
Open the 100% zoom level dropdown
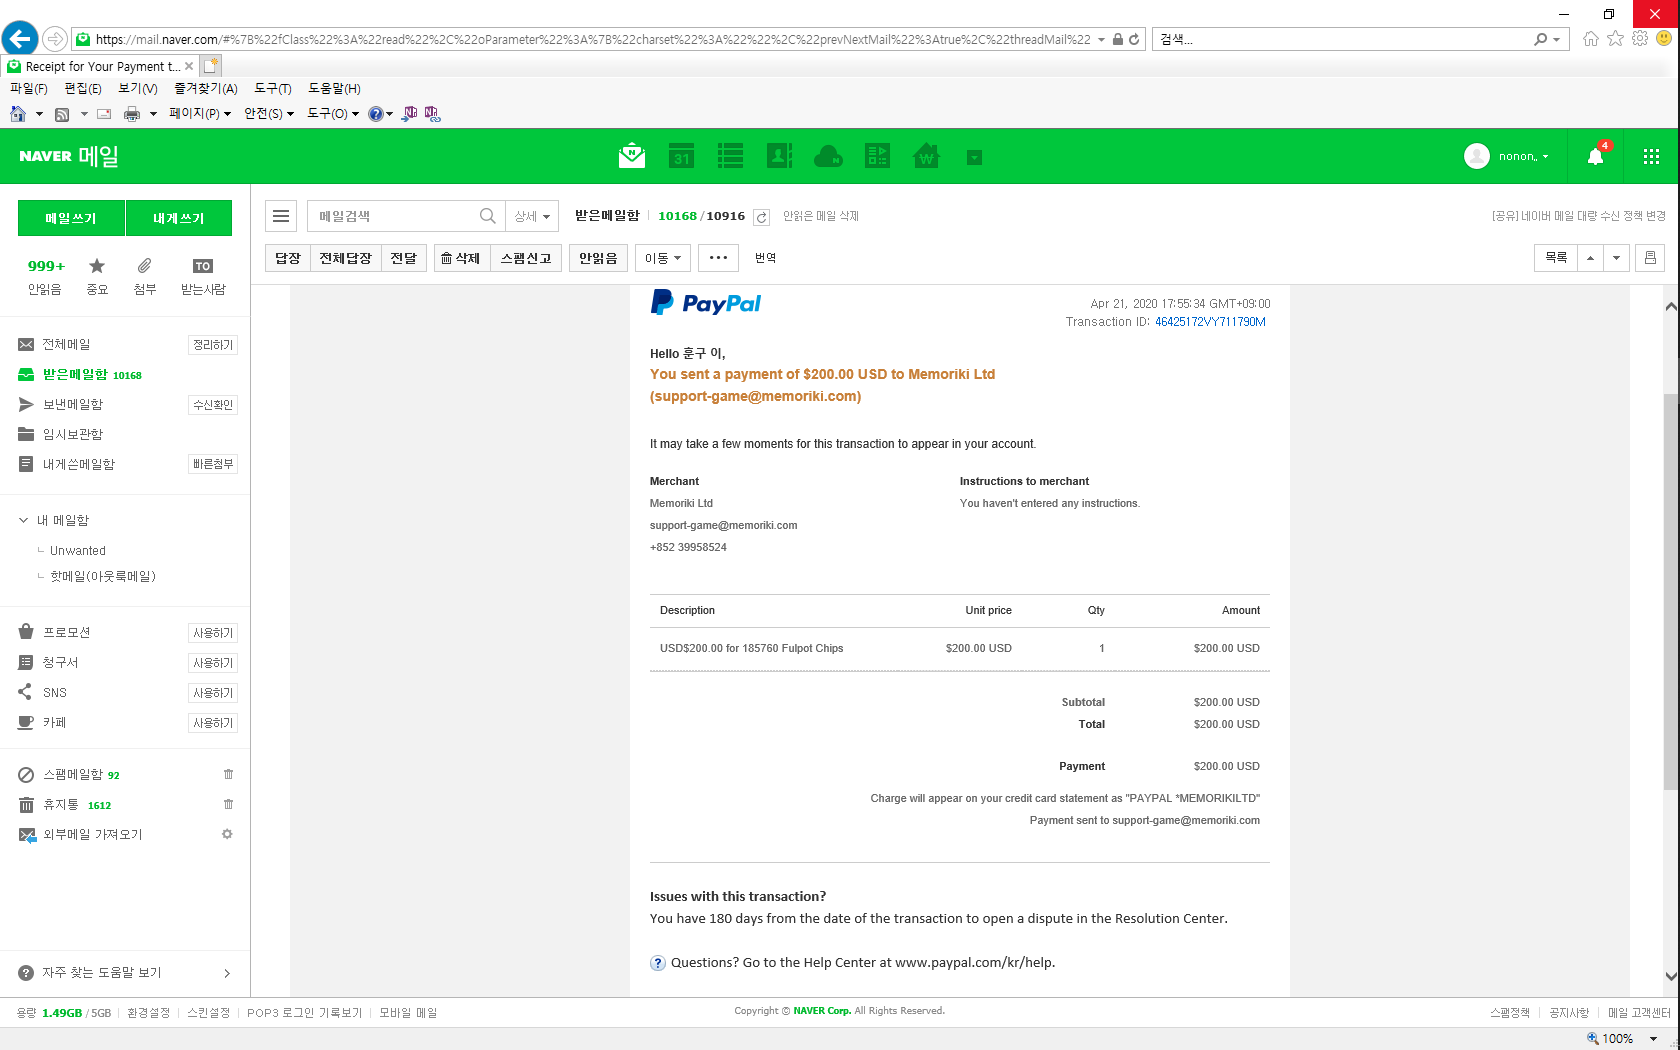(1653, 1039)
